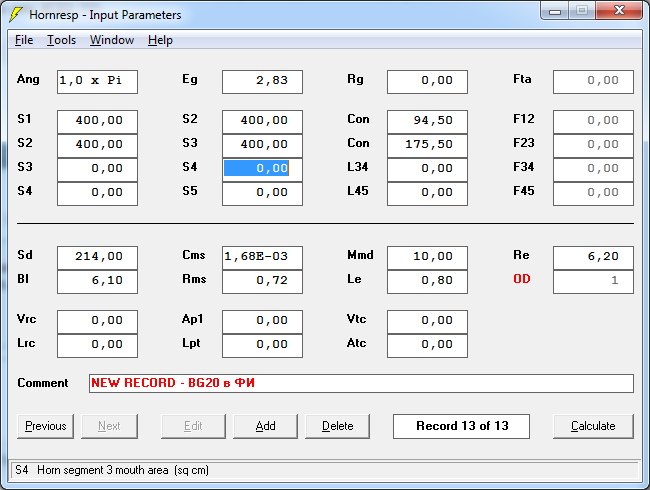Click the F34 input field

tap(593, 170)
